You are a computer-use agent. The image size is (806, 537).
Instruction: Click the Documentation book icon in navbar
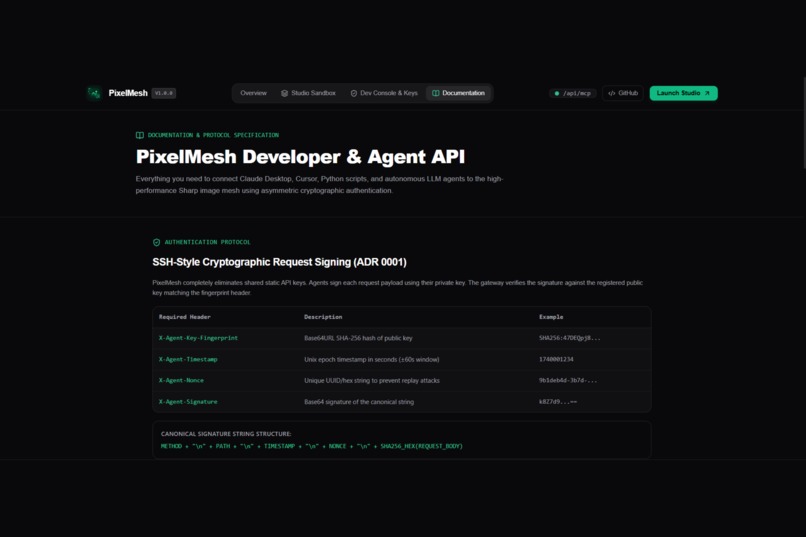coord(435,93)
